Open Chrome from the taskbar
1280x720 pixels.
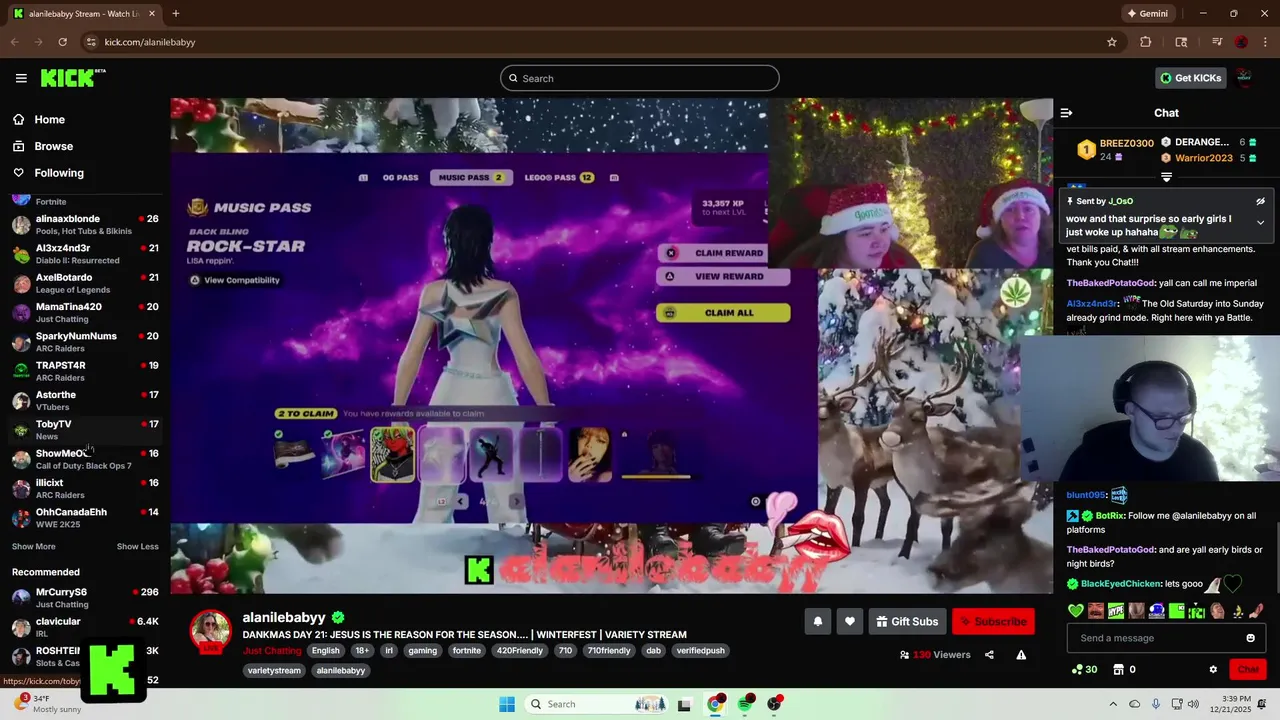click(x=715, y=704)
